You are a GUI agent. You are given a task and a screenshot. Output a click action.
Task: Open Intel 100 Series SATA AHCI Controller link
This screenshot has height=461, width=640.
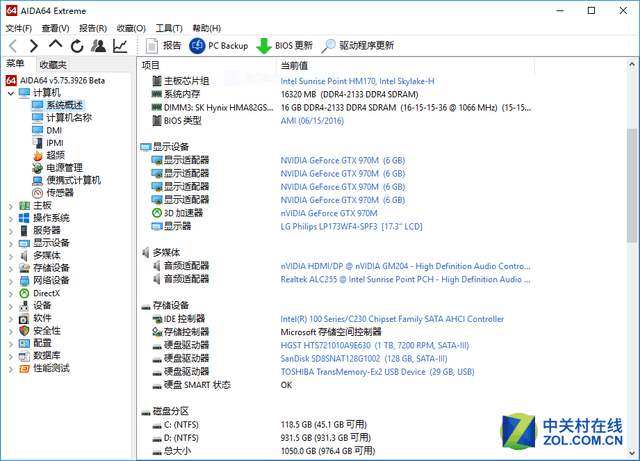[392, 319]
